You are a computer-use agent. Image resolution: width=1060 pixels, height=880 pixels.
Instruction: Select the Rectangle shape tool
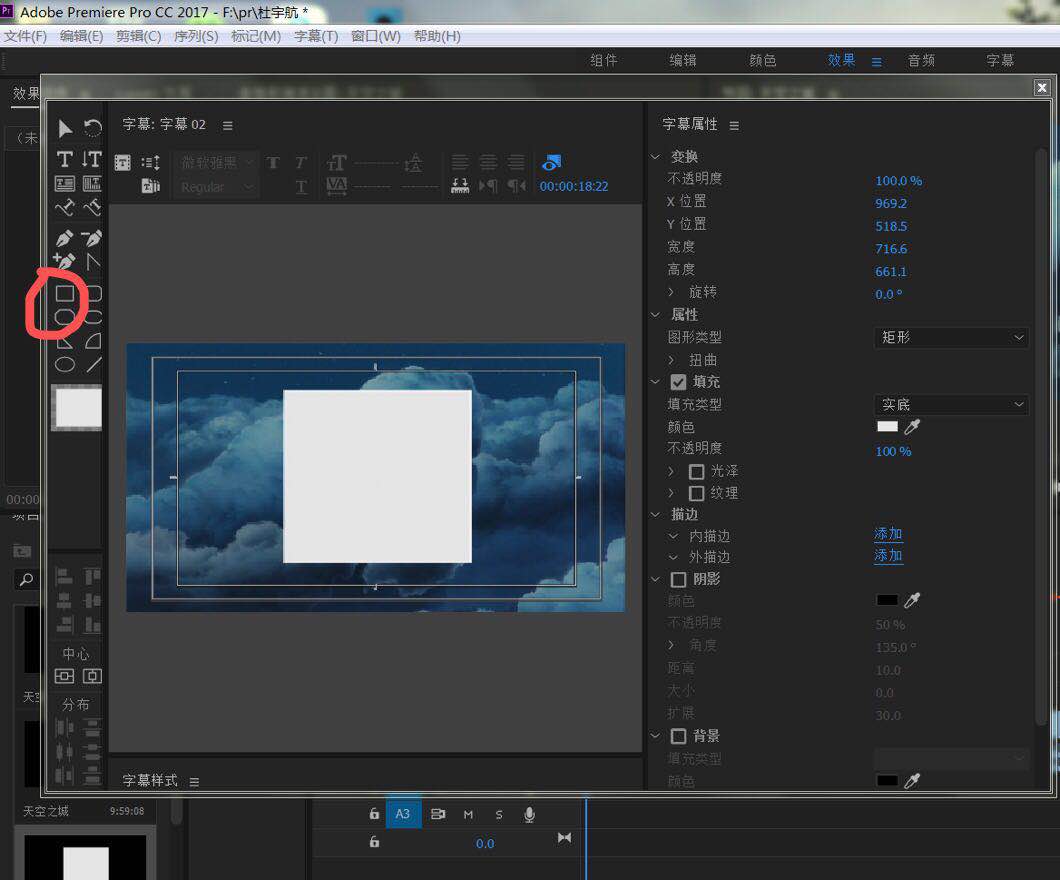[65, 293]
